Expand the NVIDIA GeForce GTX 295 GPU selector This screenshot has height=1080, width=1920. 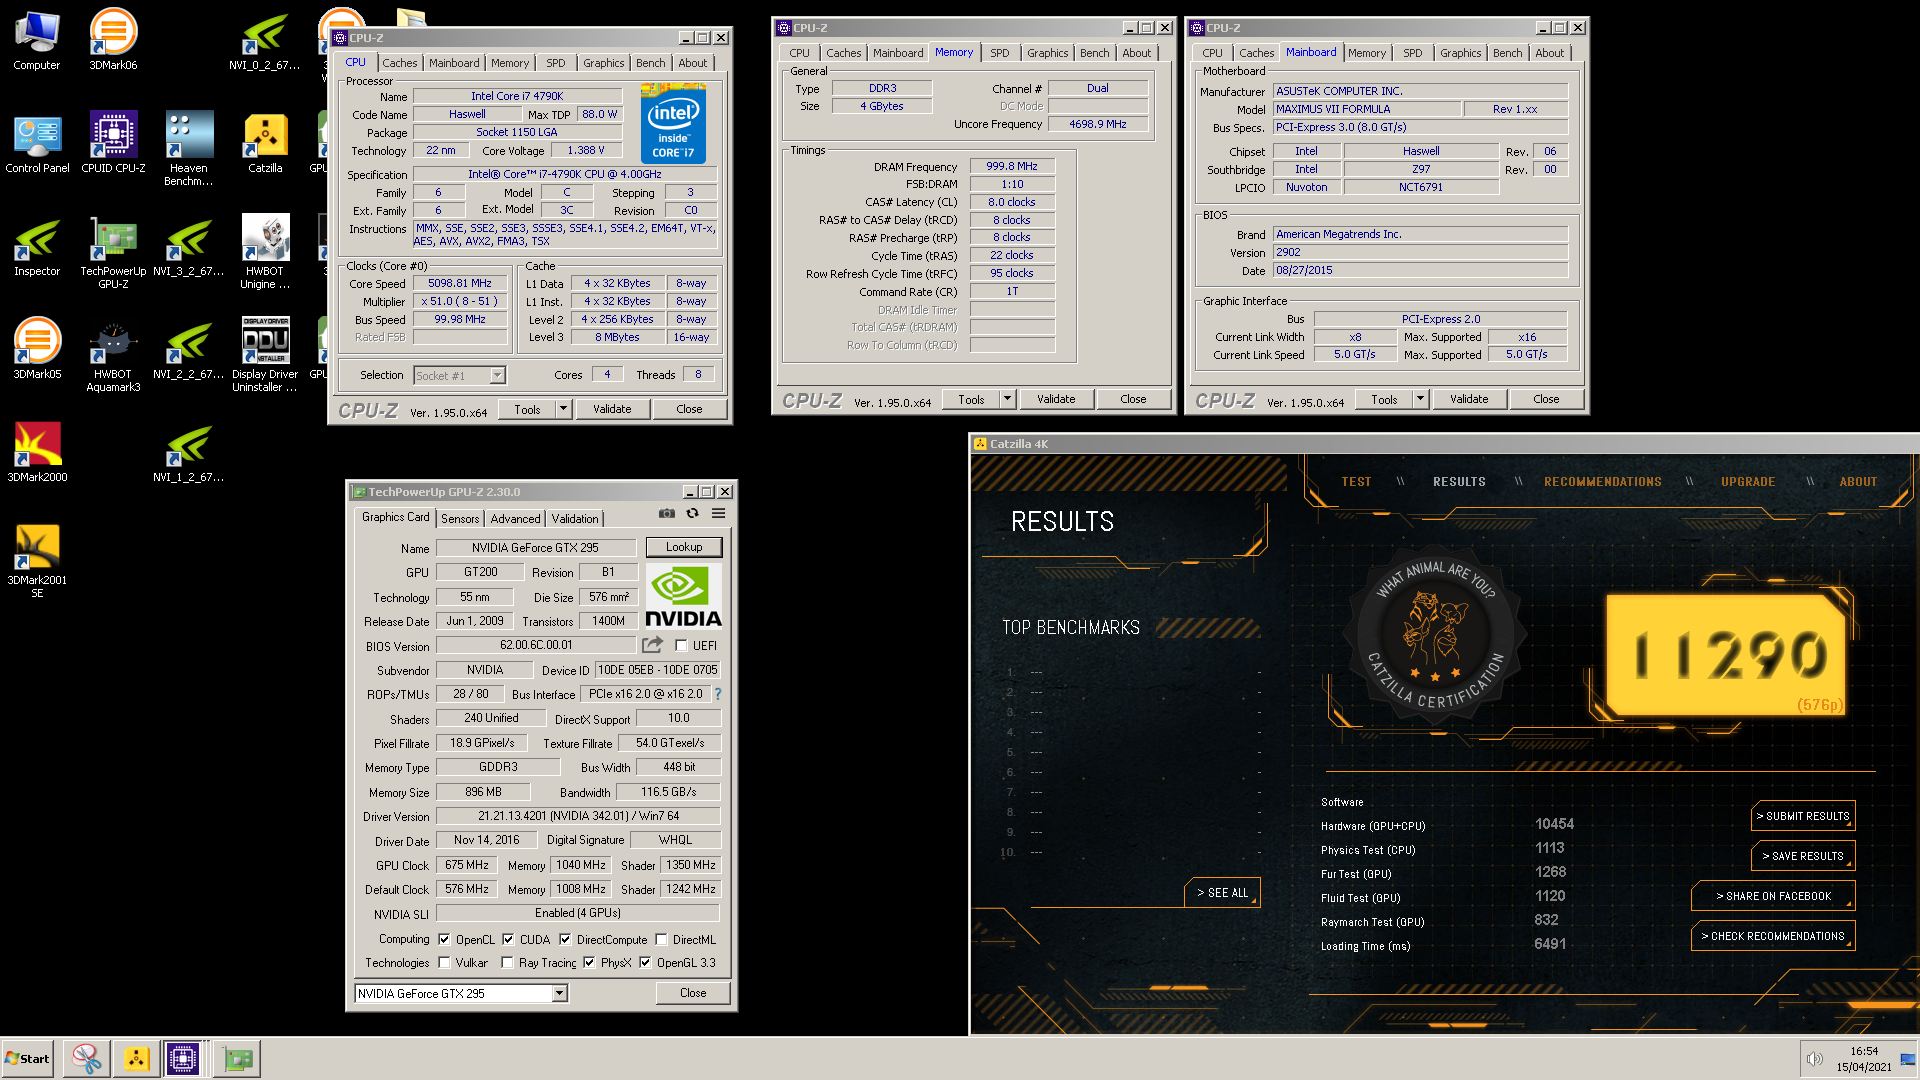click(560, 993)
